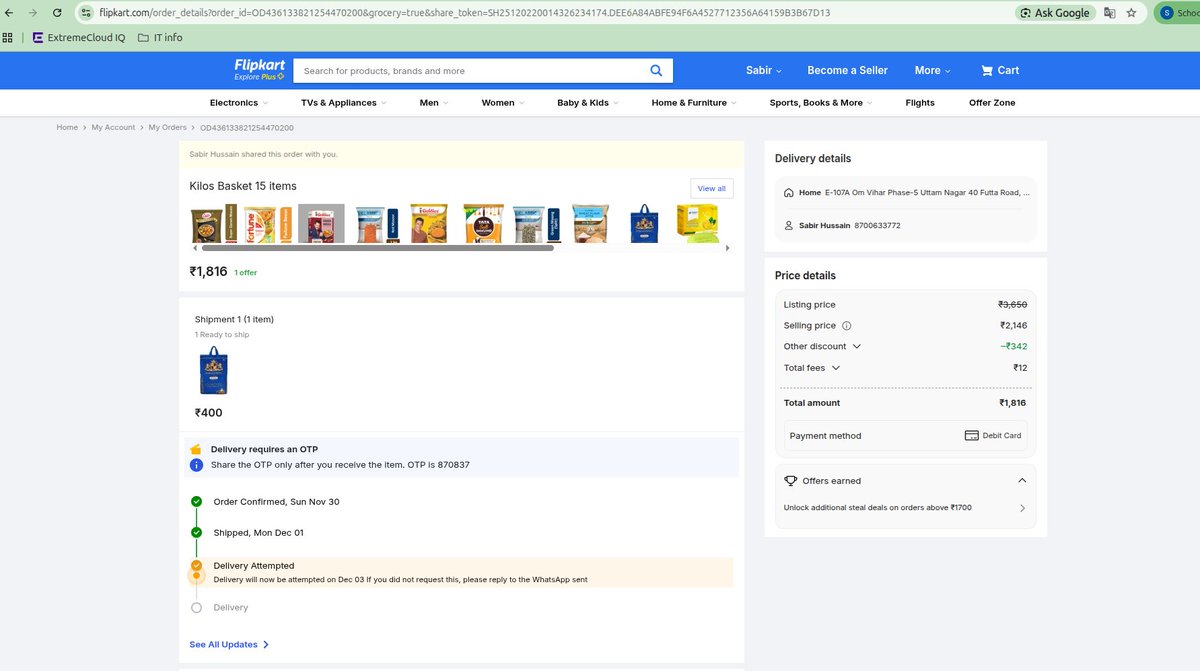Open the browser profile avatar

pyautogui.click(x=1166, y=13)
